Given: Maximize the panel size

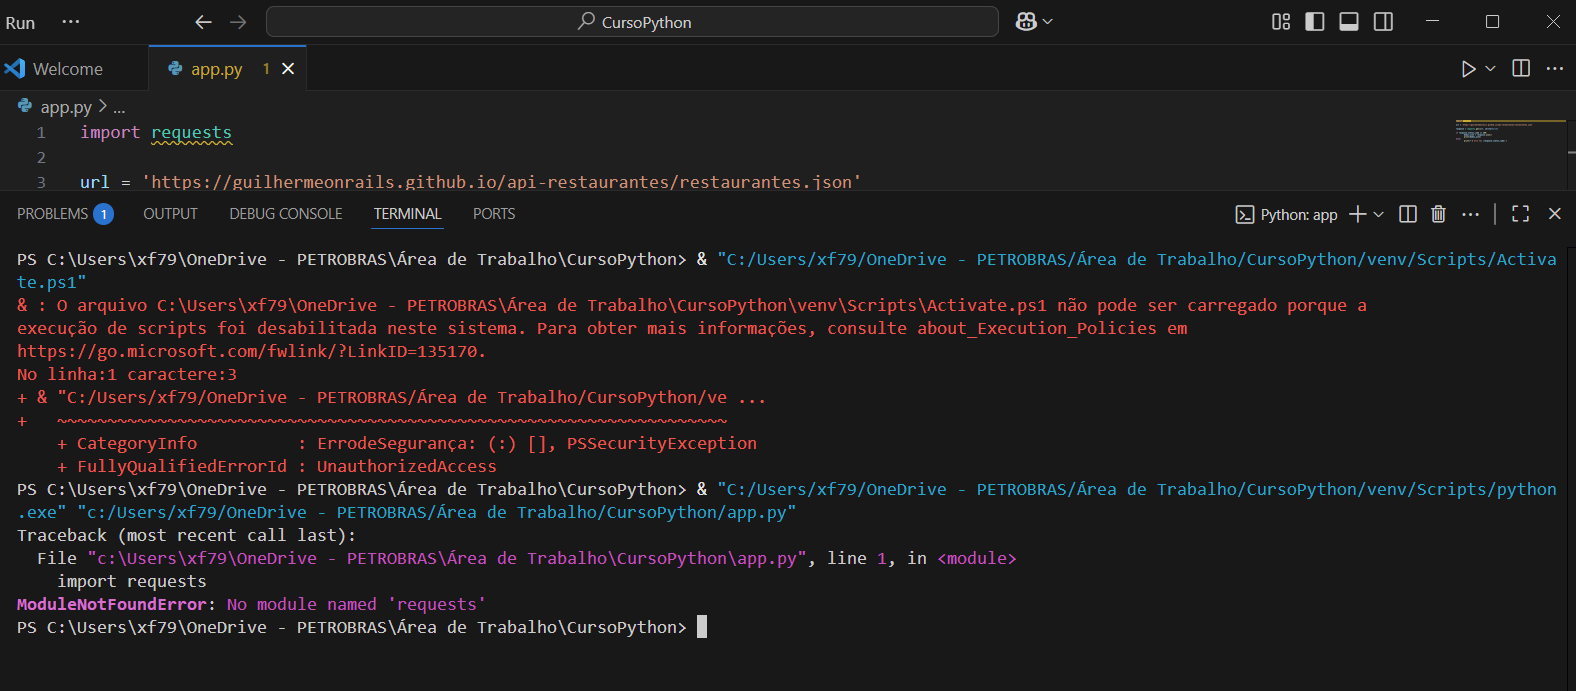Looking at the screenshot, I should pyautogui.click(x=1521, y=214).
